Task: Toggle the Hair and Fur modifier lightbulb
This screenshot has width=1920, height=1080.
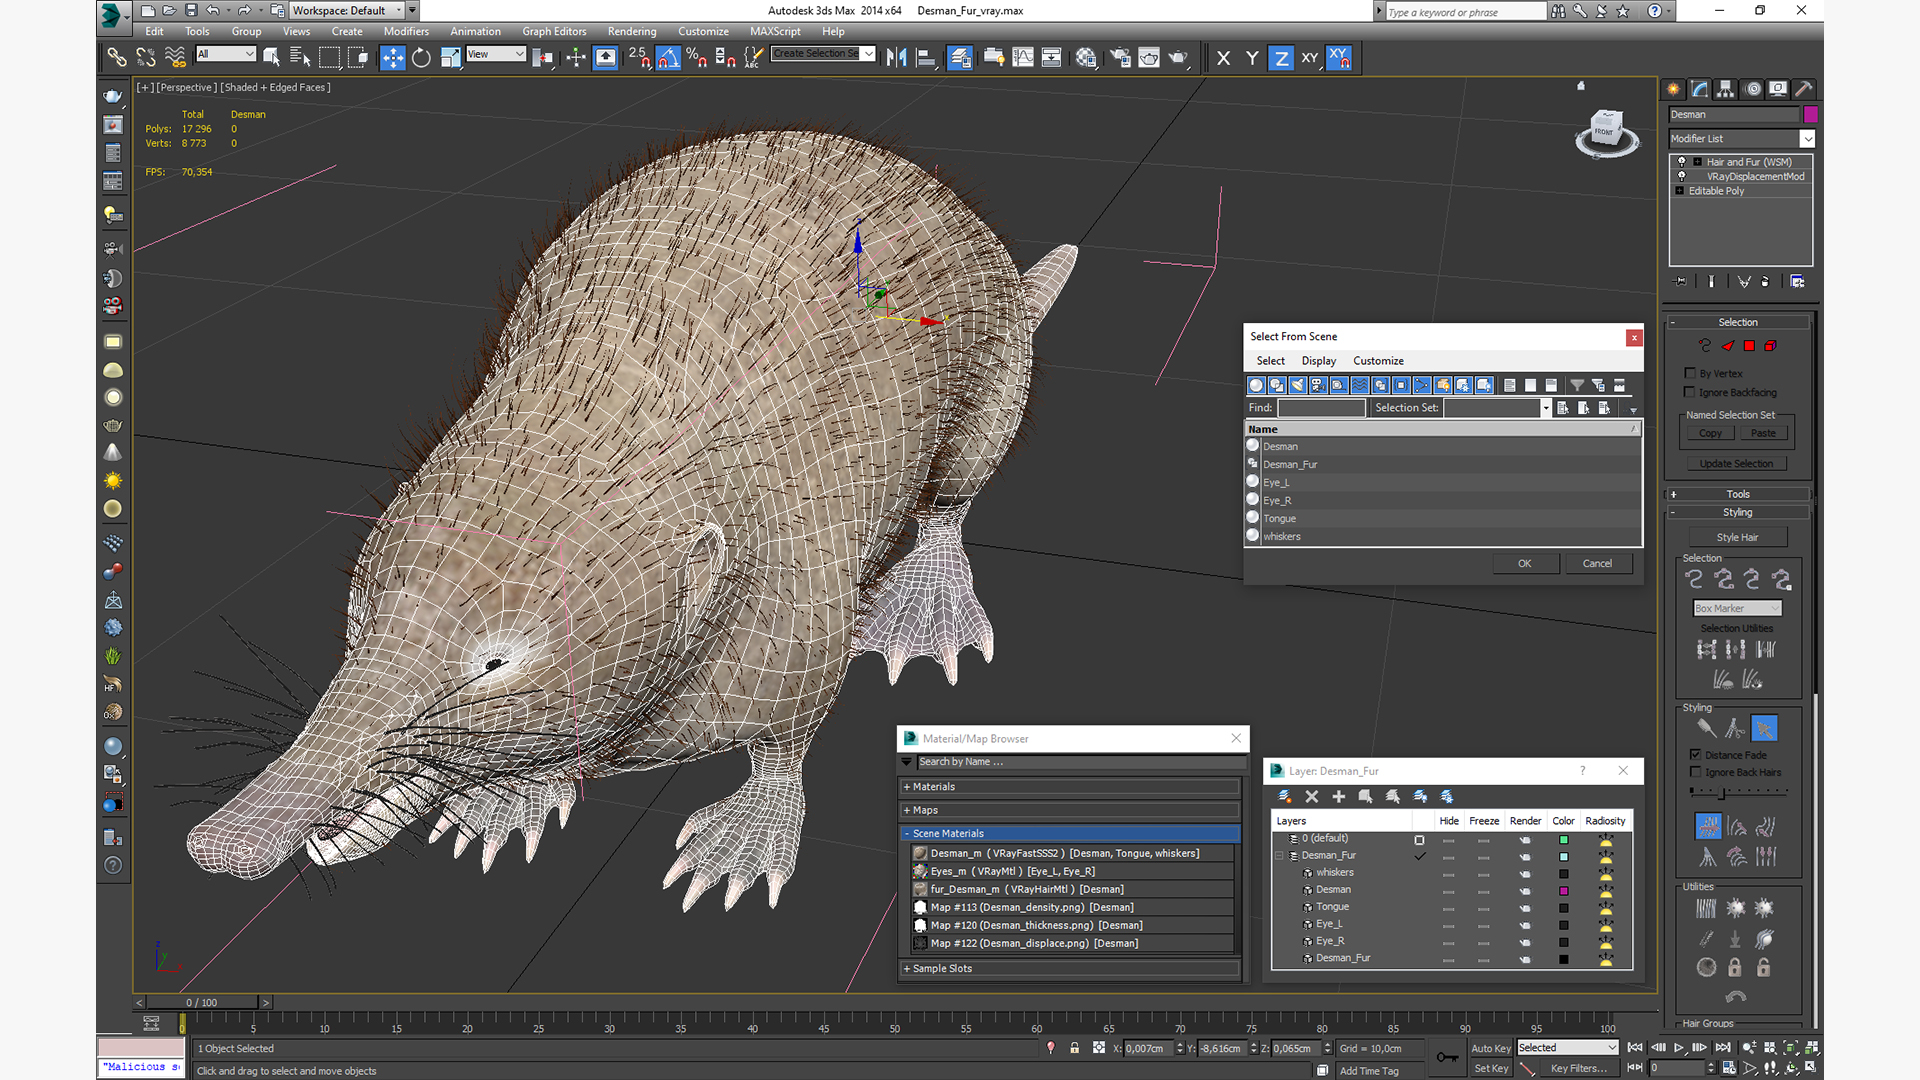Action: (1682, 161)
